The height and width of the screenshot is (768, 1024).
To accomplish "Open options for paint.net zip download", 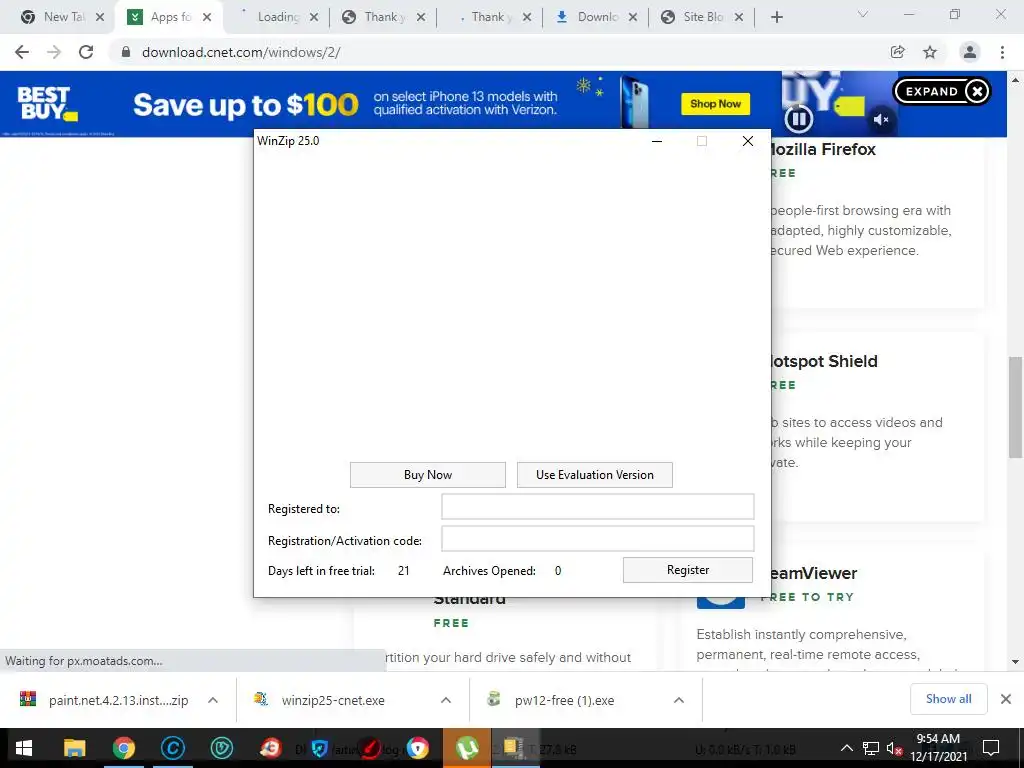I will (213, 700).
